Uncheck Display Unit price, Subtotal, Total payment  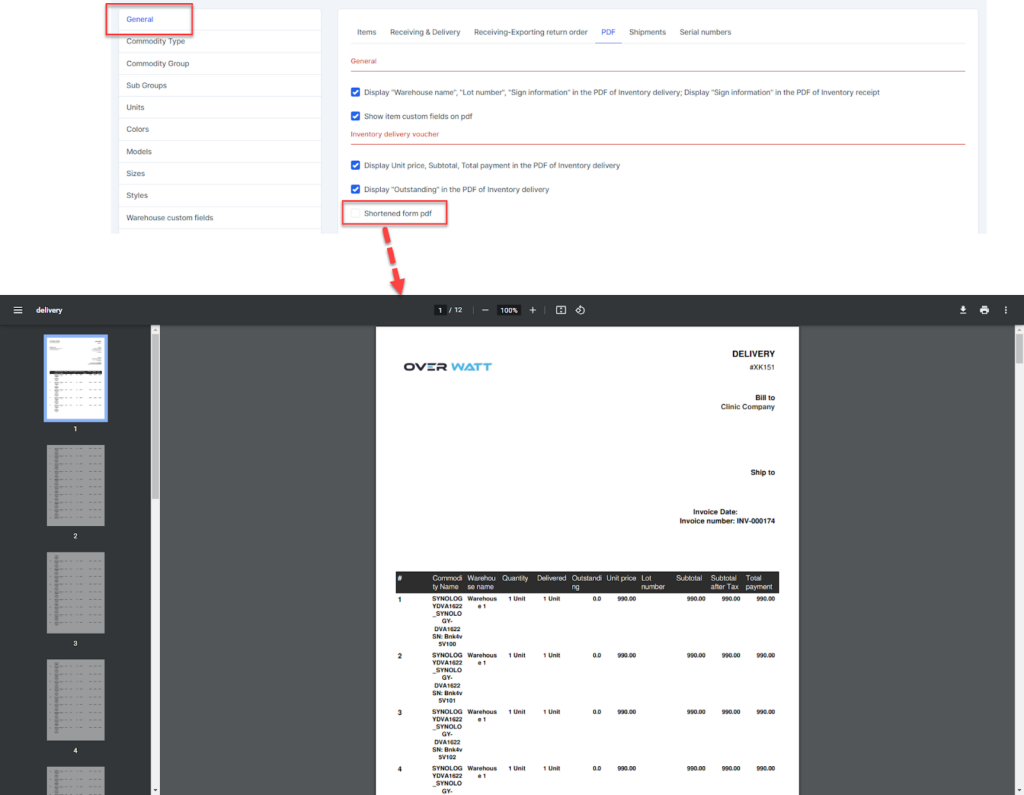(355, 165)
